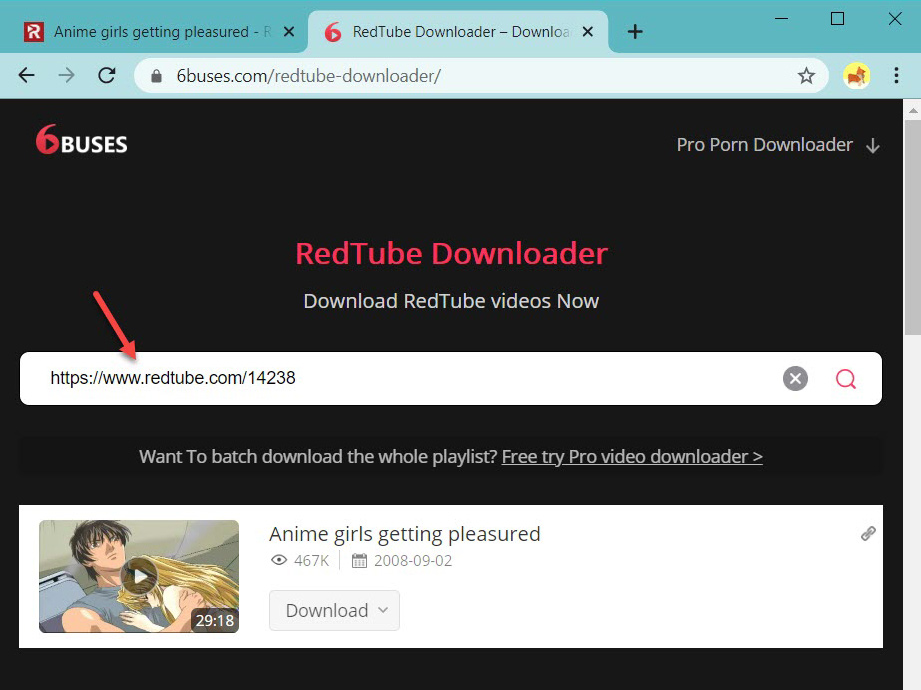
Task: View site info via padlock icon
Action: tap(156, 76)
